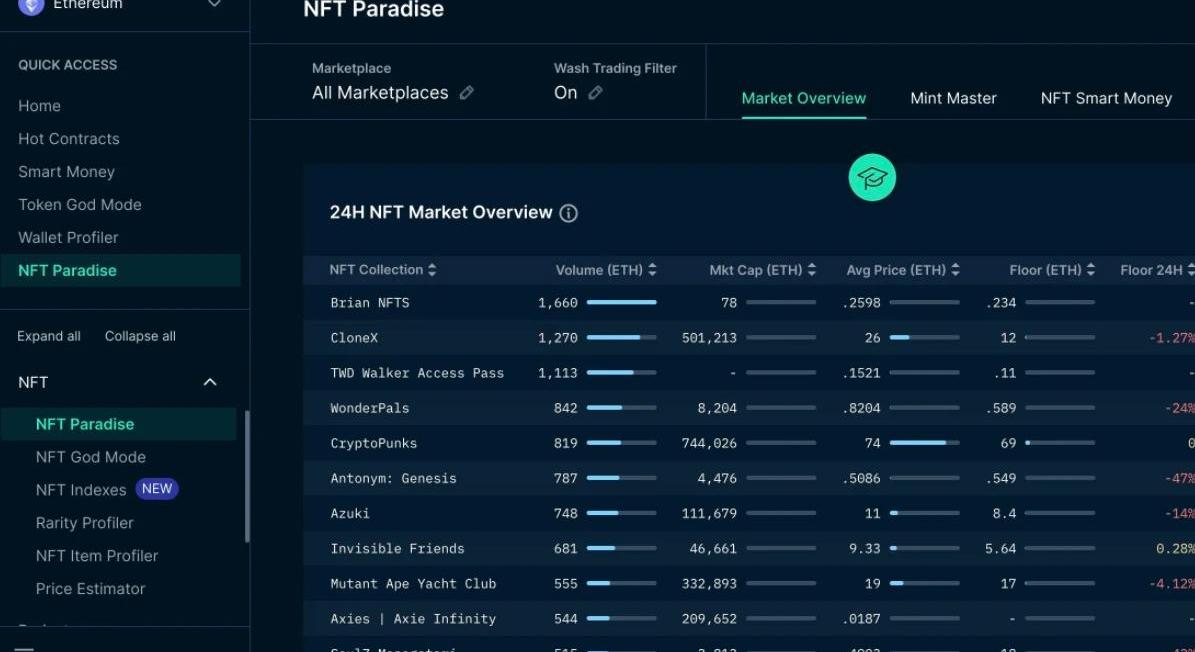Collapse the NFT section chevron

tap(210, 382)
